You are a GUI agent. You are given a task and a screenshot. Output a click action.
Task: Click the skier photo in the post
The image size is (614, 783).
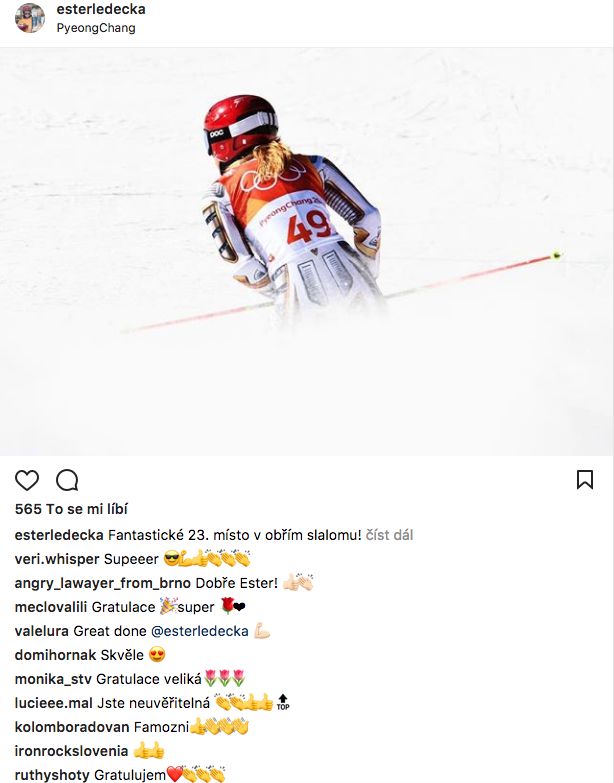[x=307, y=252]
